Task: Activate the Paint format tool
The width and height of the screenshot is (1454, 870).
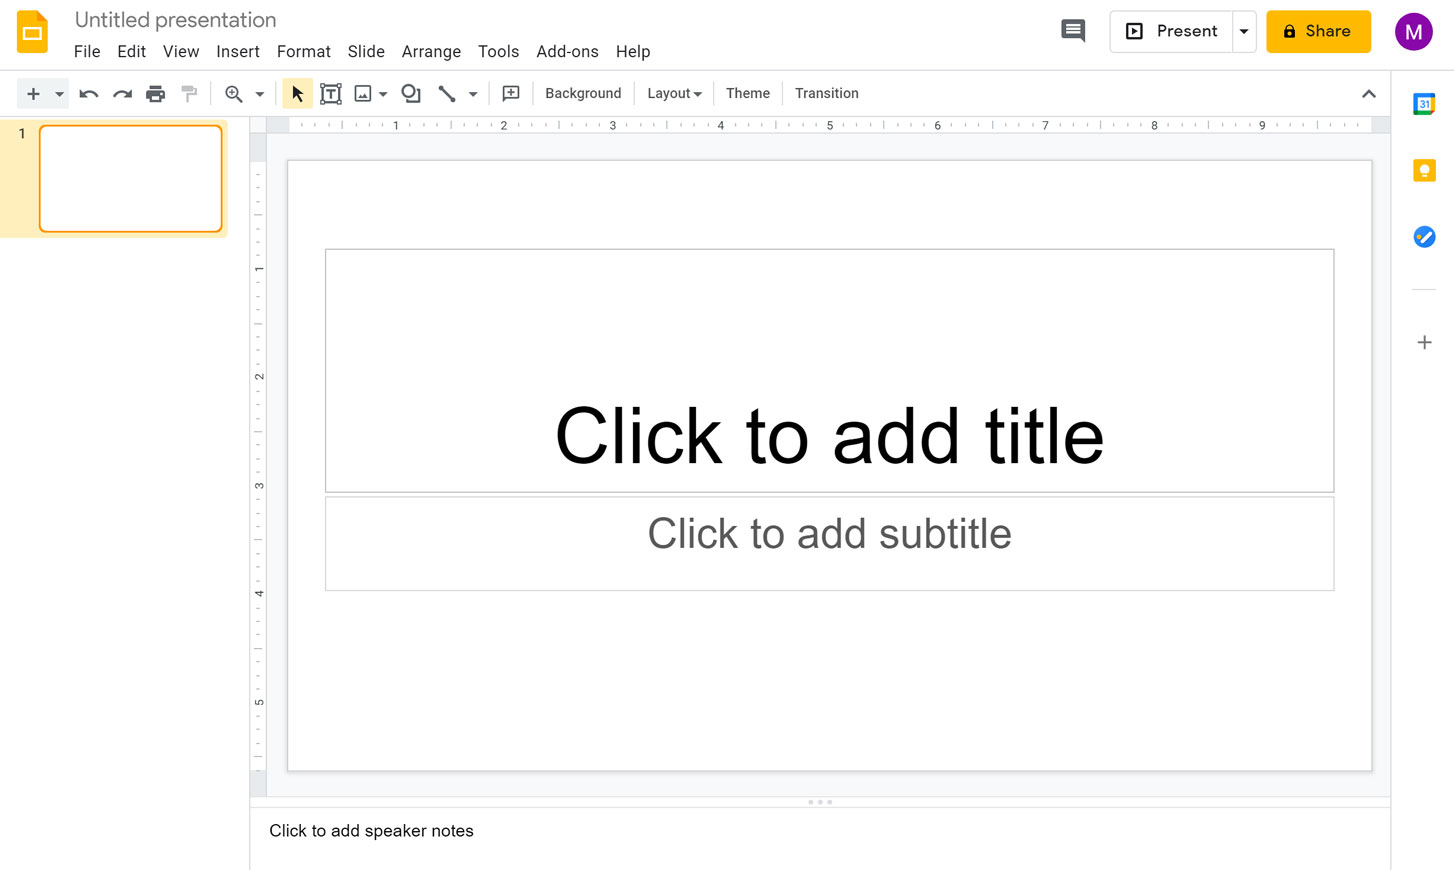Action: pyautogui.click(x=188, y=93)
